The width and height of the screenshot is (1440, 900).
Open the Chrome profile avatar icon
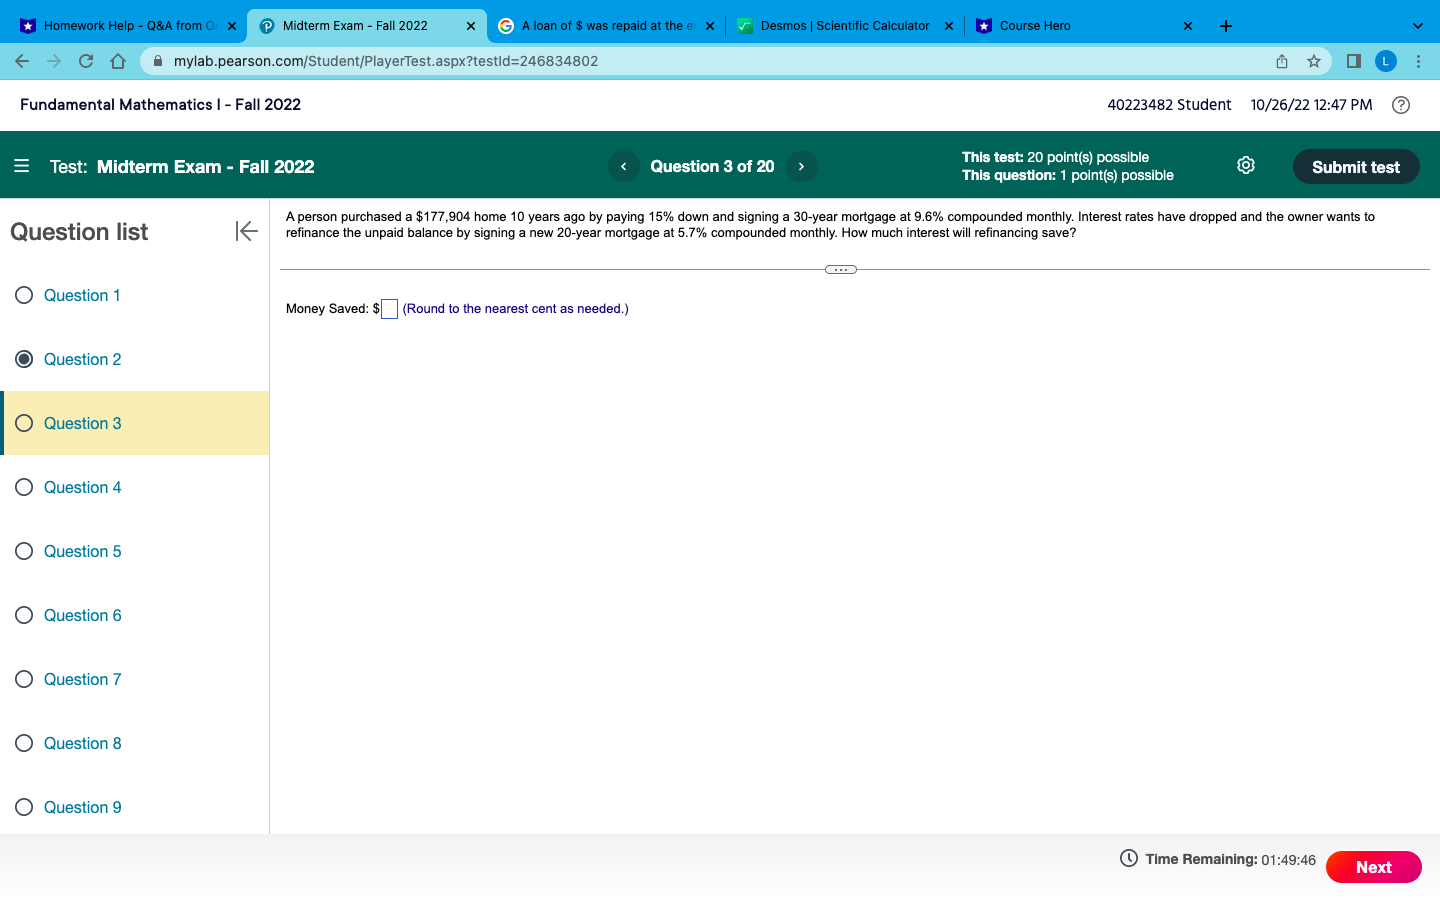click(1386, 61)
